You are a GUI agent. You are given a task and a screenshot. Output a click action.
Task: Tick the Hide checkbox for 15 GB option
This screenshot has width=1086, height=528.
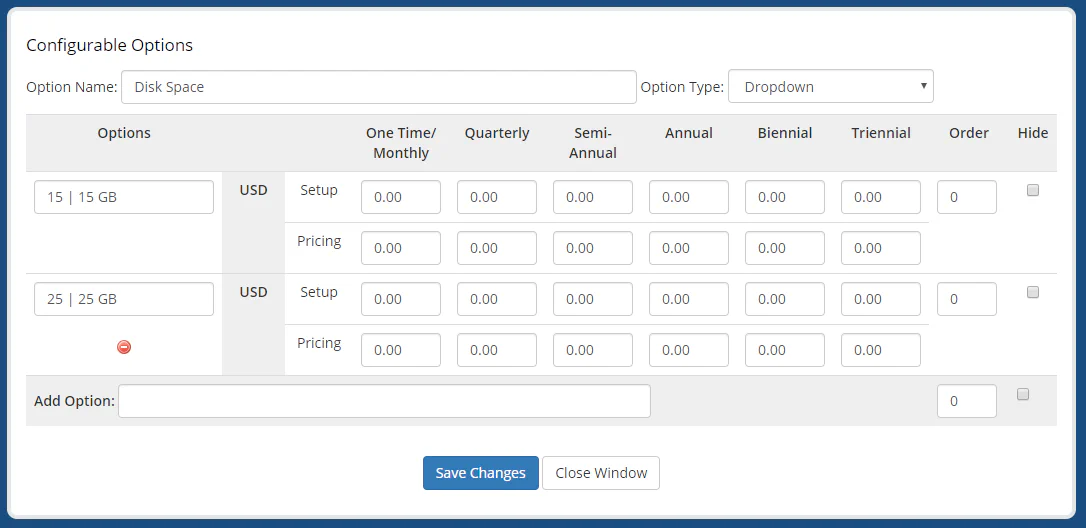click(x=1033, y=191)
